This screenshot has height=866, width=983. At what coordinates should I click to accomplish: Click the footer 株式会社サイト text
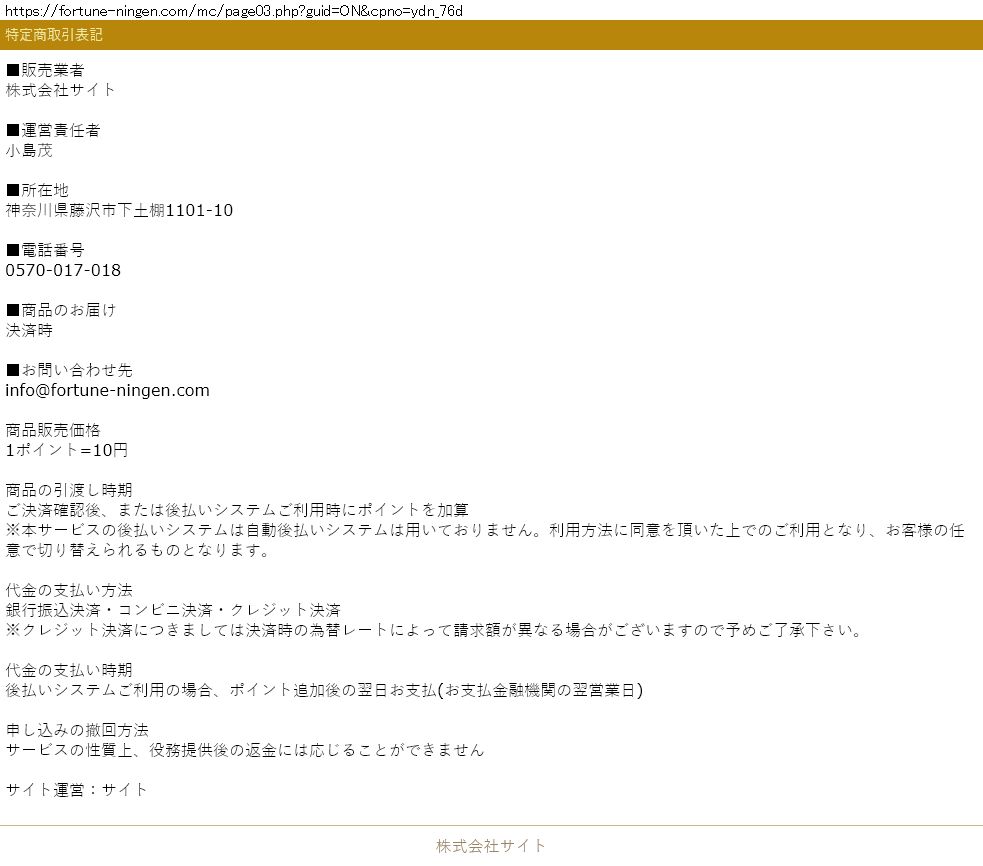(491, 846)
